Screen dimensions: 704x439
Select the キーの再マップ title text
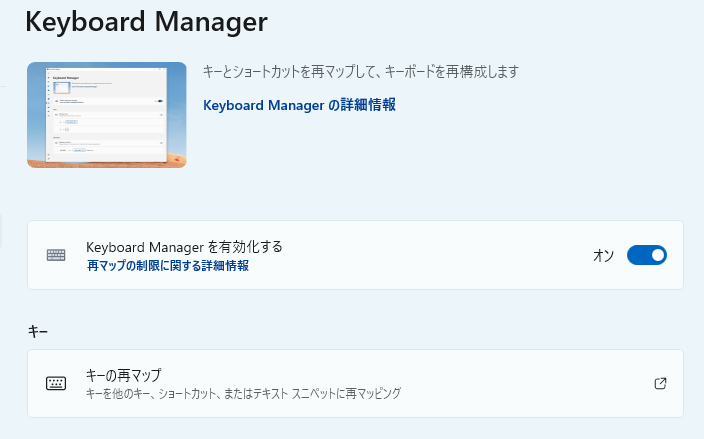point(124,375)
